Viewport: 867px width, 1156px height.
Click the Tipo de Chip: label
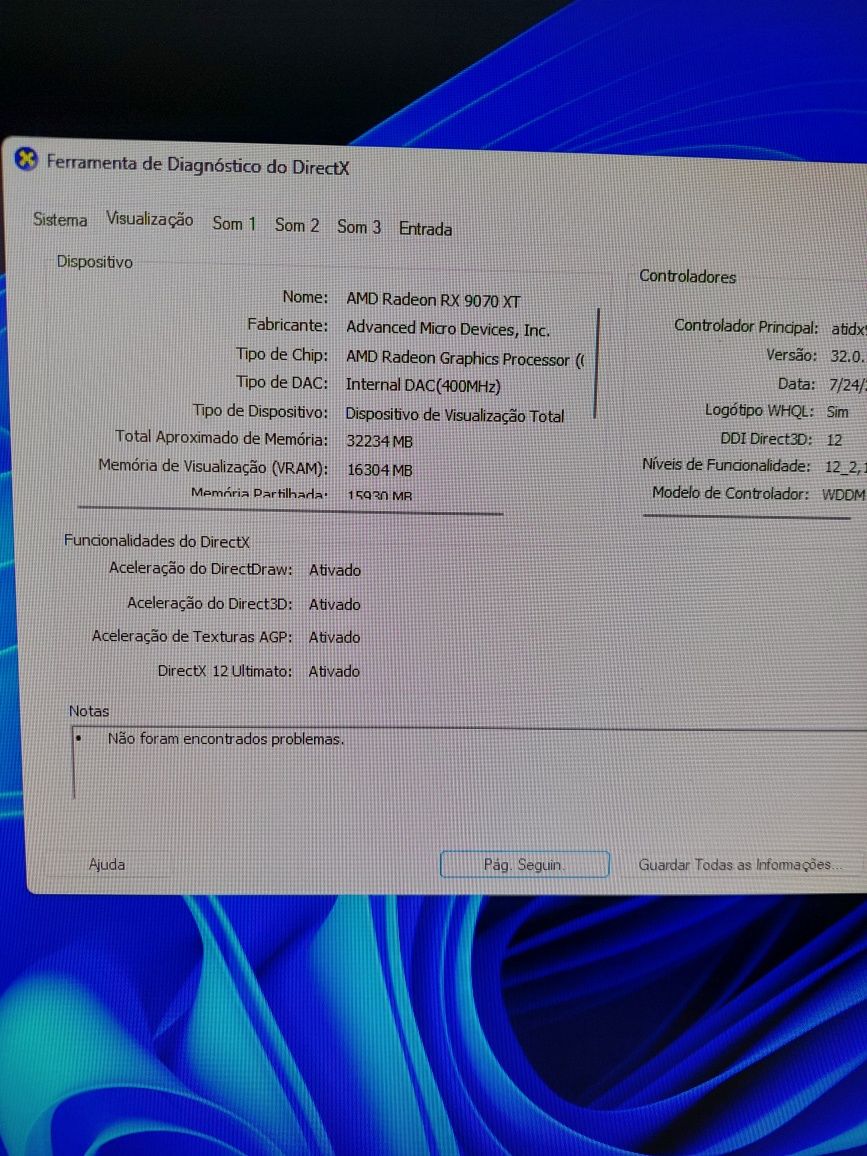click(x=282, y=355)
